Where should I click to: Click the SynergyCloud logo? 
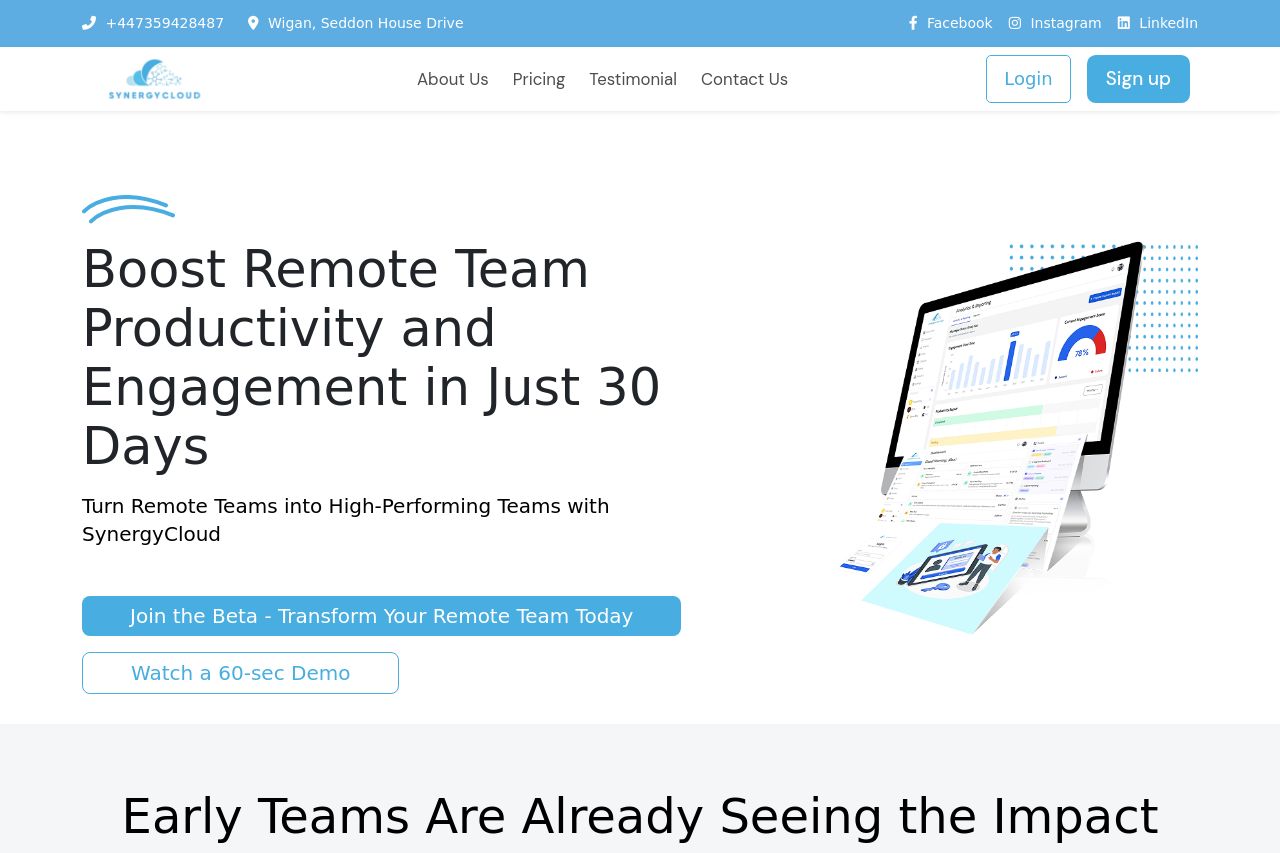pos(155,79)
